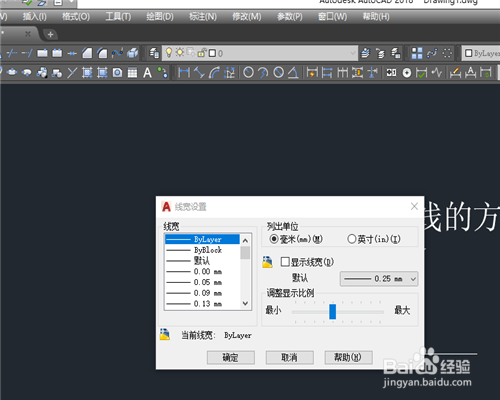Image resolution: width=500 pixels, height=400 pixels.
Task: Click the Center Mark tool icon
Action: [x=407, y=72]
